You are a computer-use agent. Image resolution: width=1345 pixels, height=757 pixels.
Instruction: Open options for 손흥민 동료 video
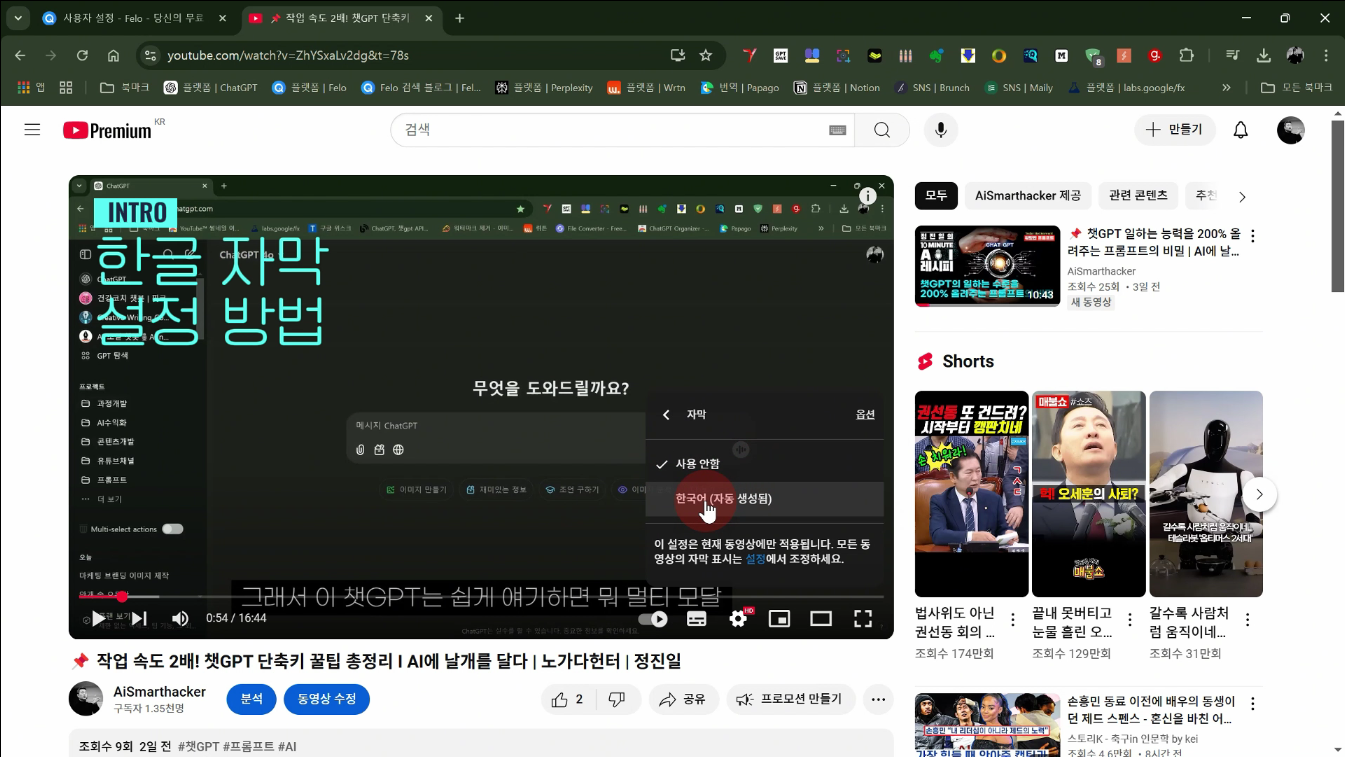(1252, 704)
